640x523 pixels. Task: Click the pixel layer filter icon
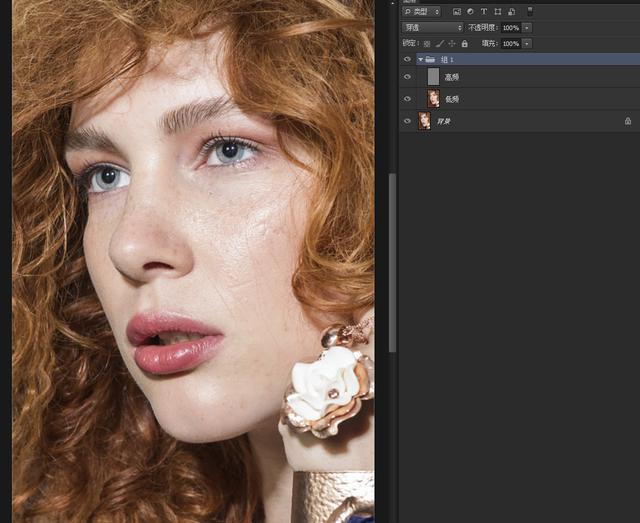456,12
